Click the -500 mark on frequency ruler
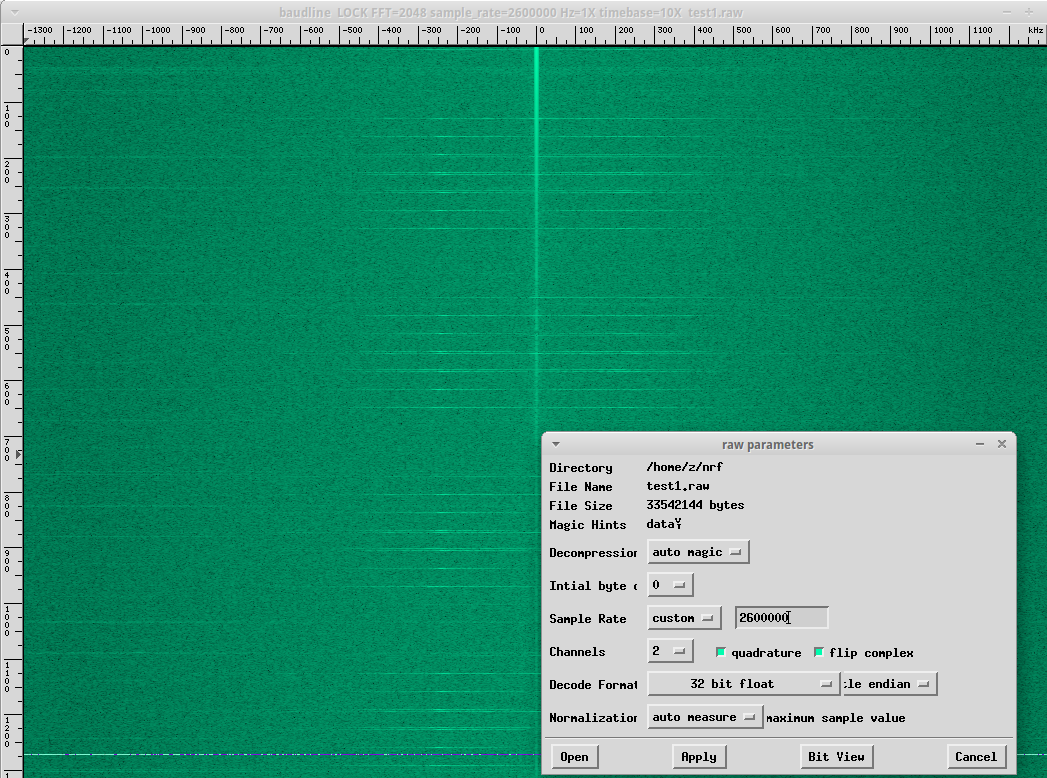1047x778 pixels. pos(351,31)
